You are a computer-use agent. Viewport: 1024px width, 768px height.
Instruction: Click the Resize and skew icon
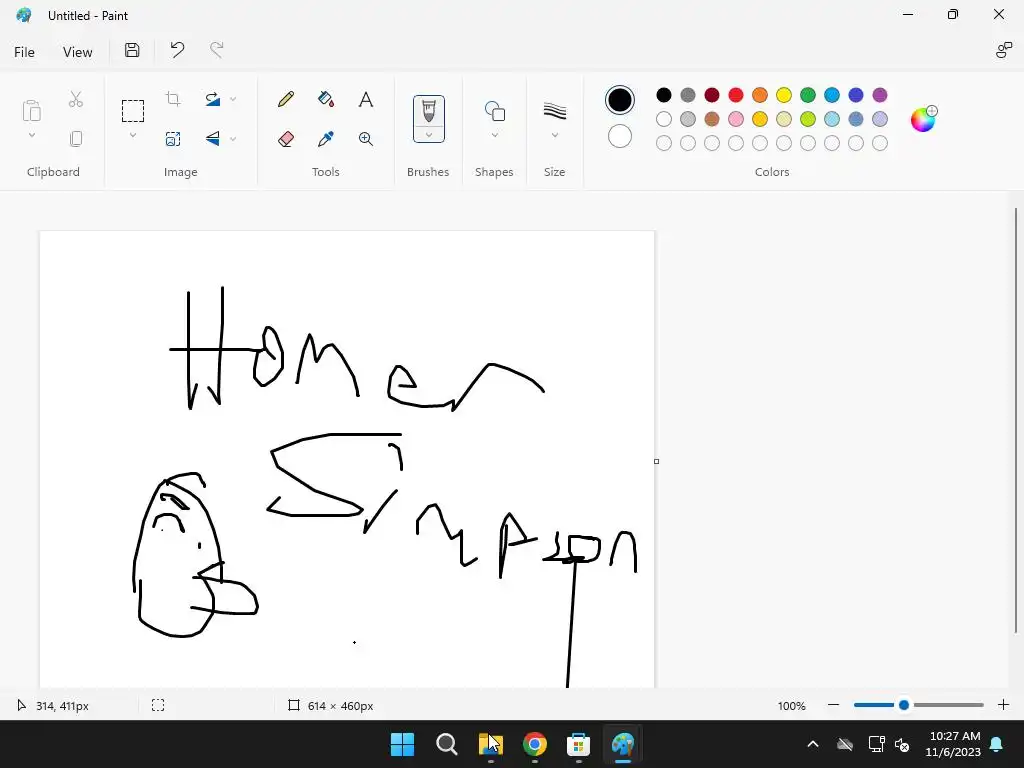[173, 138]
